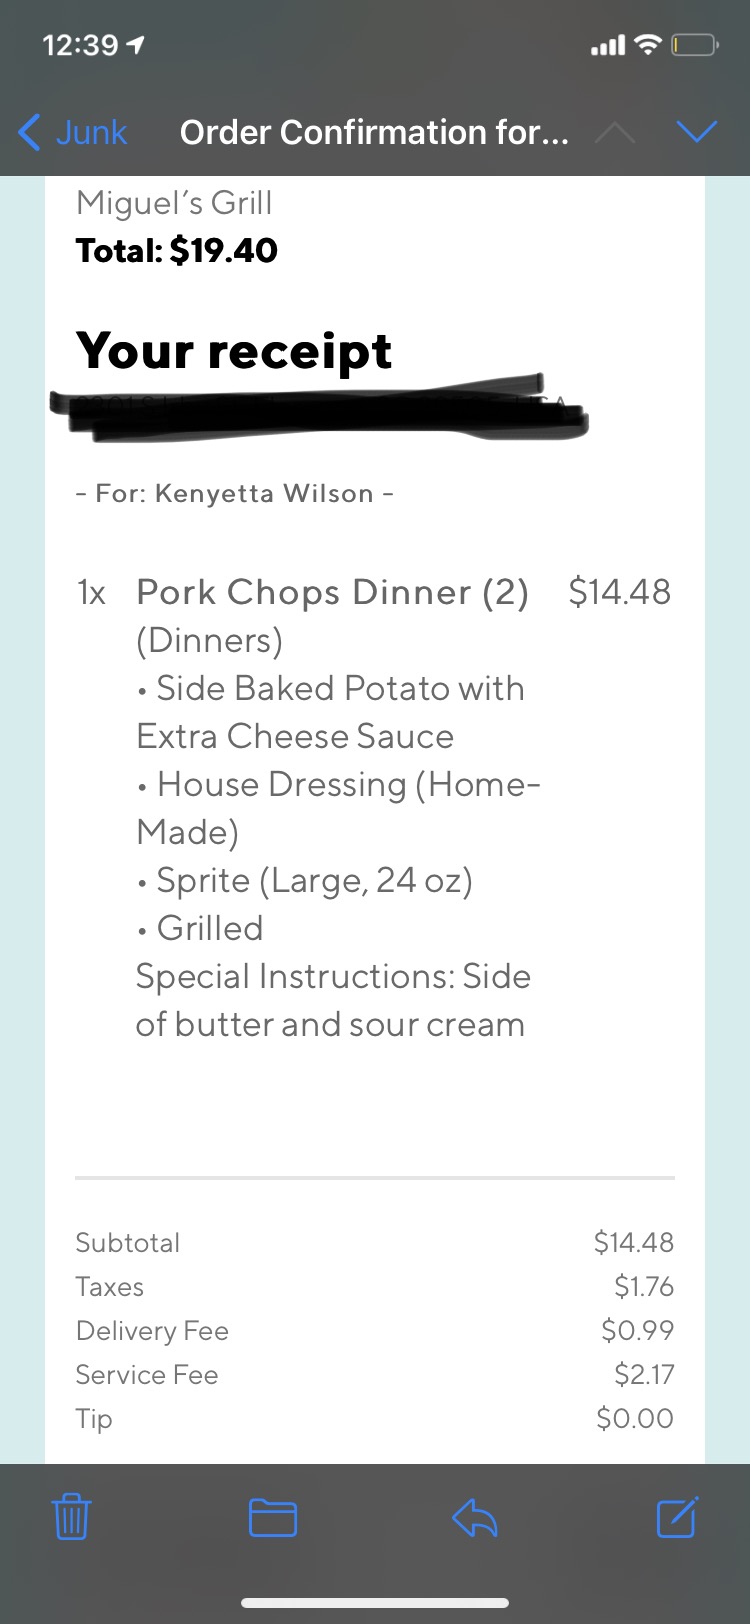
Task: Tap the Pork Chops Dinner (2) item
Action: coord(332,592)
